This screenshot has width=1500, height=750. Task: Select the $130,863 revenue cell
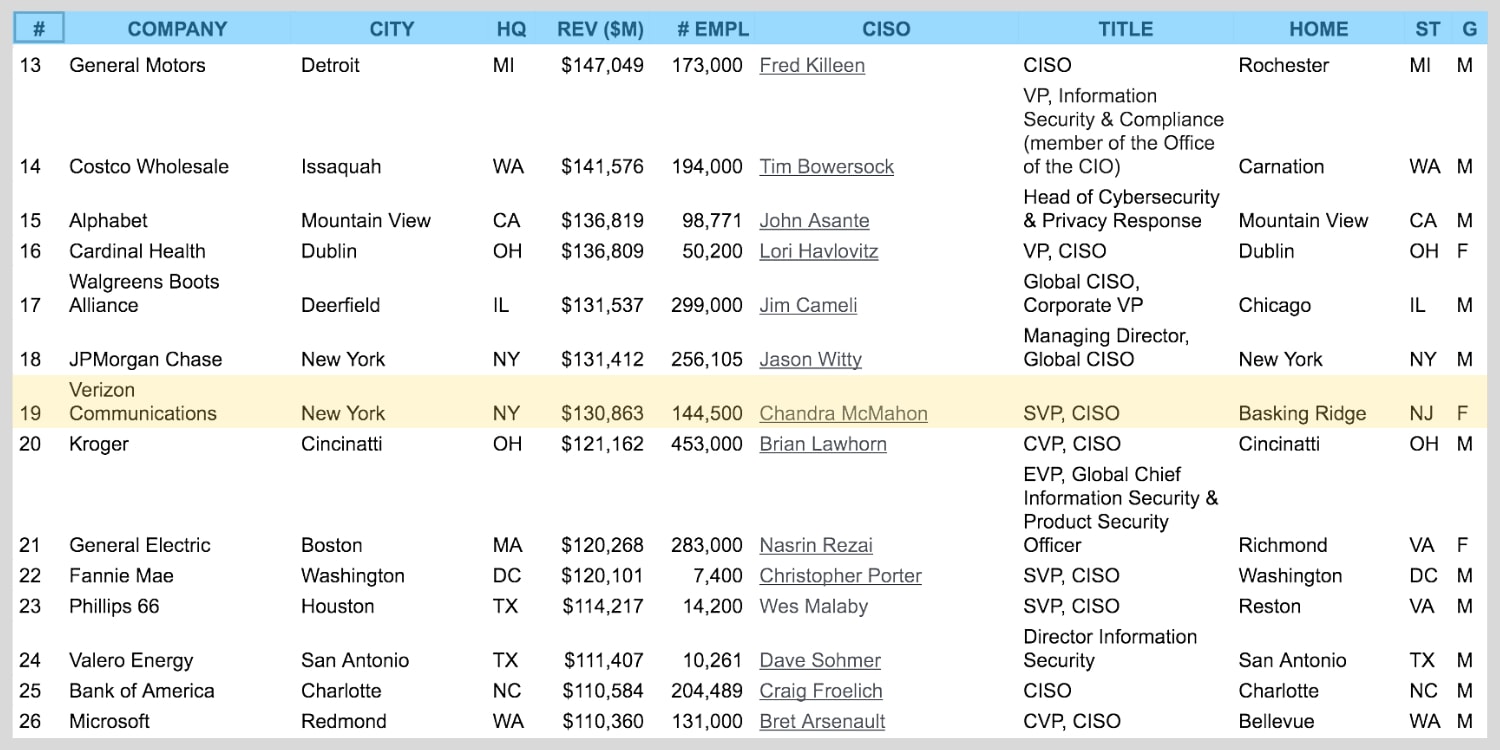pyautogui.click(x=602, y=413)
